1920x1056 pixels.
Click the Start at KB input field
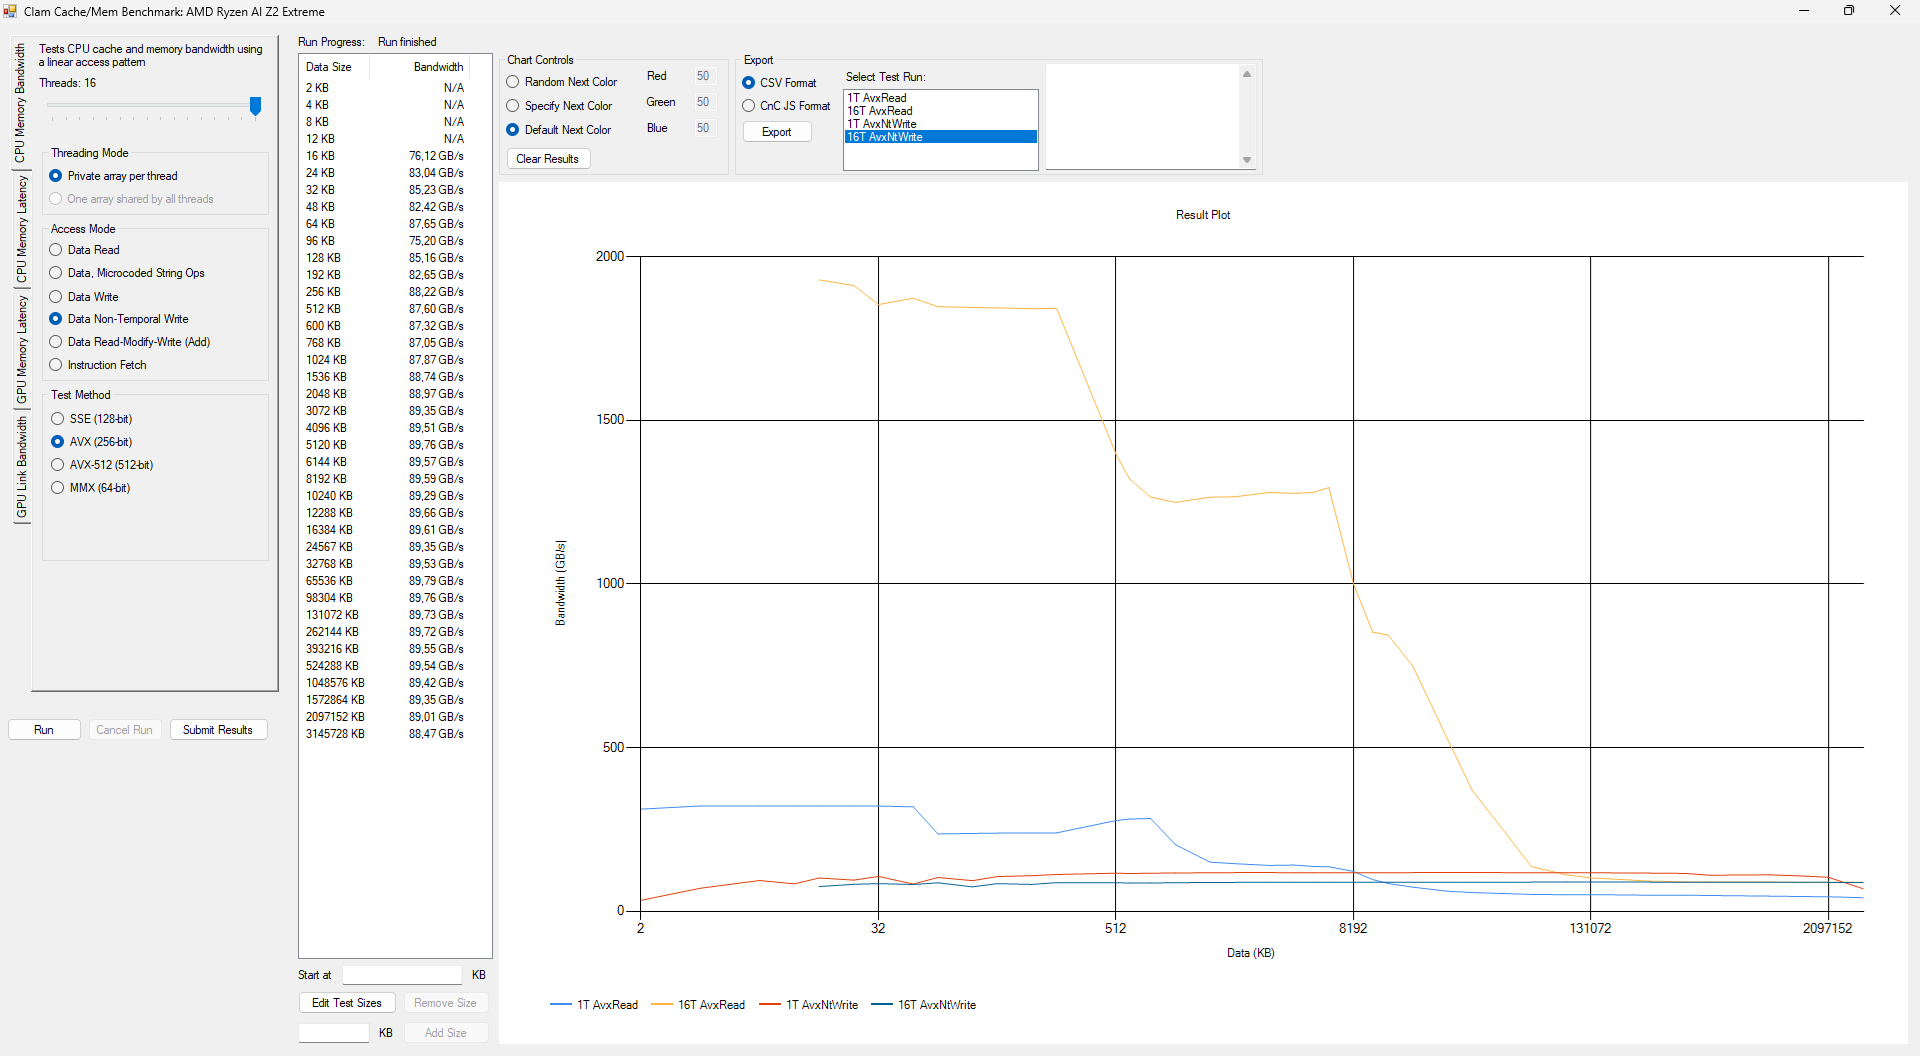pyautogui.click(x=401, y=975)
